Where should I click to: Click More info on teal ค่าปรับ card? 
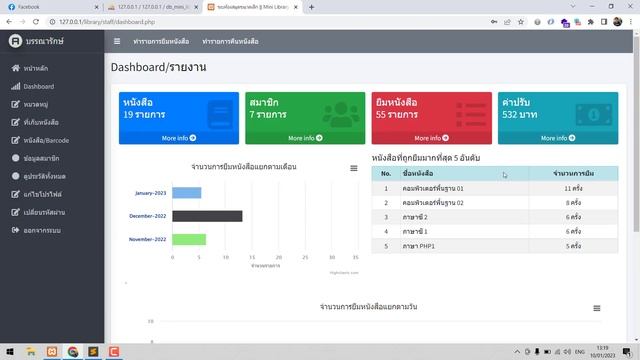click(558, 138)
